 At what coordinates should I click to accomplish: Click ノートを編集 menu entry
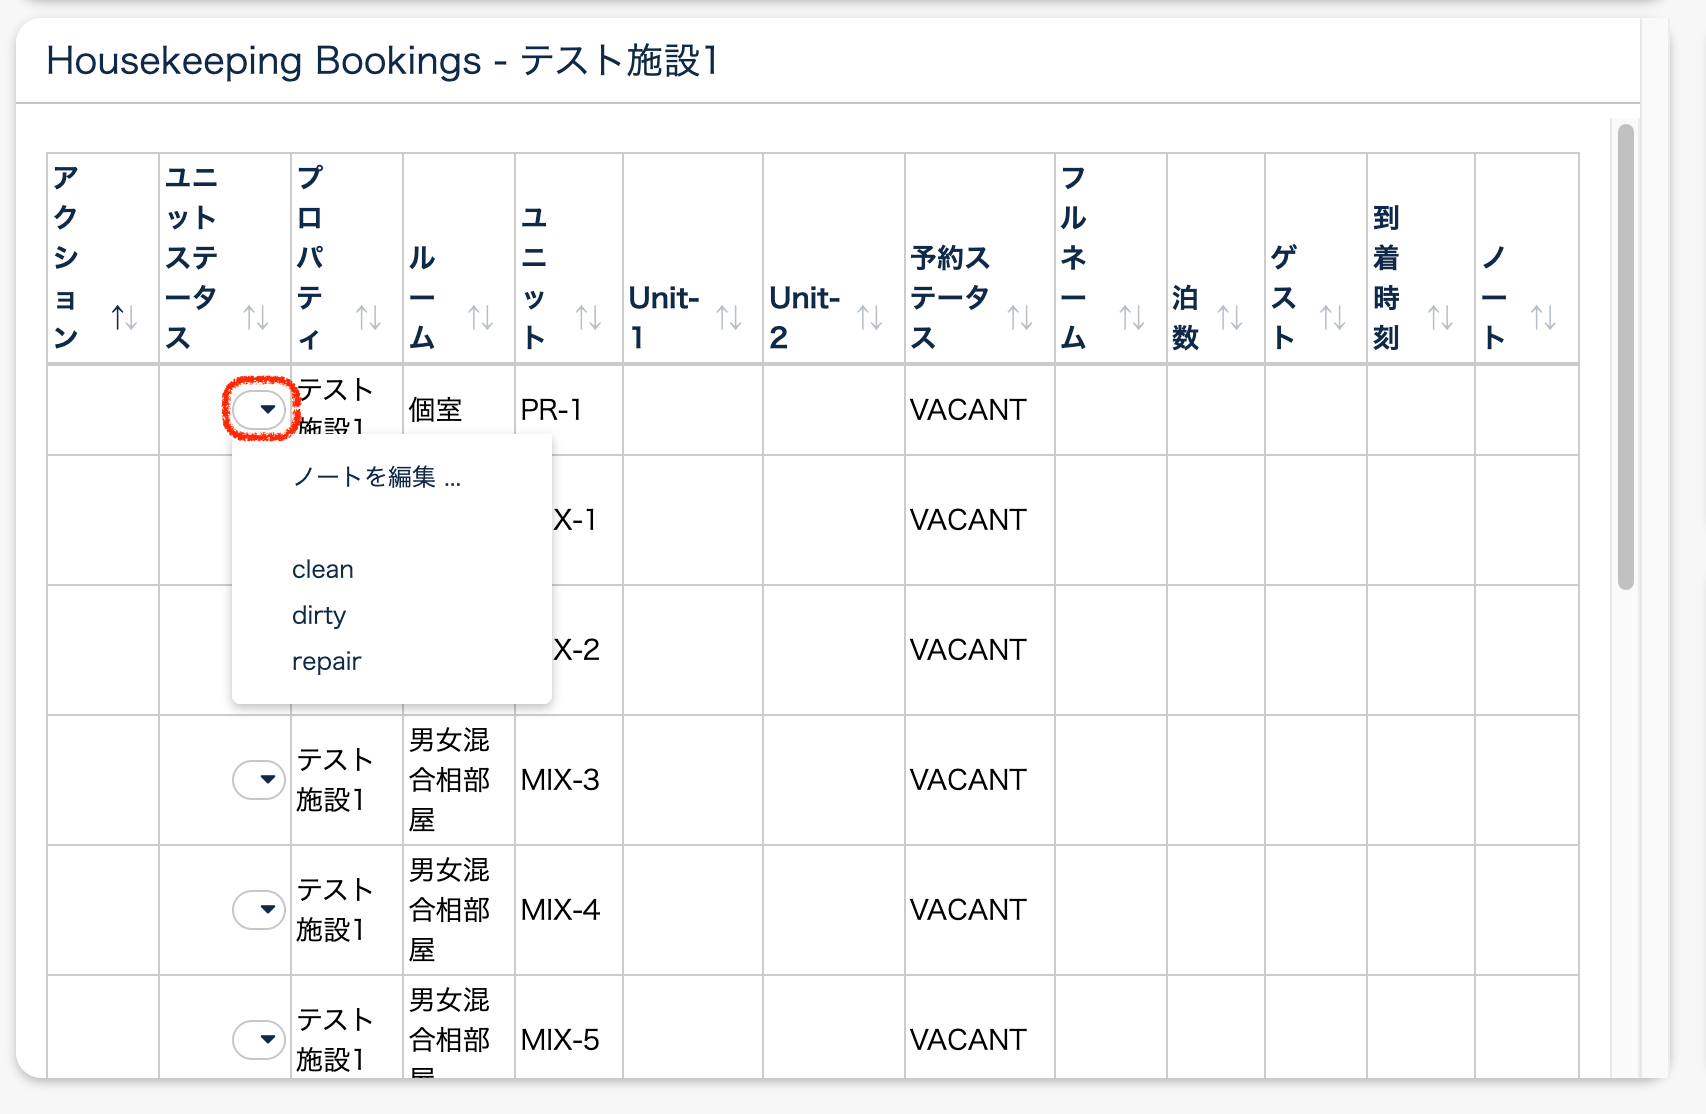tap(376, 477)
